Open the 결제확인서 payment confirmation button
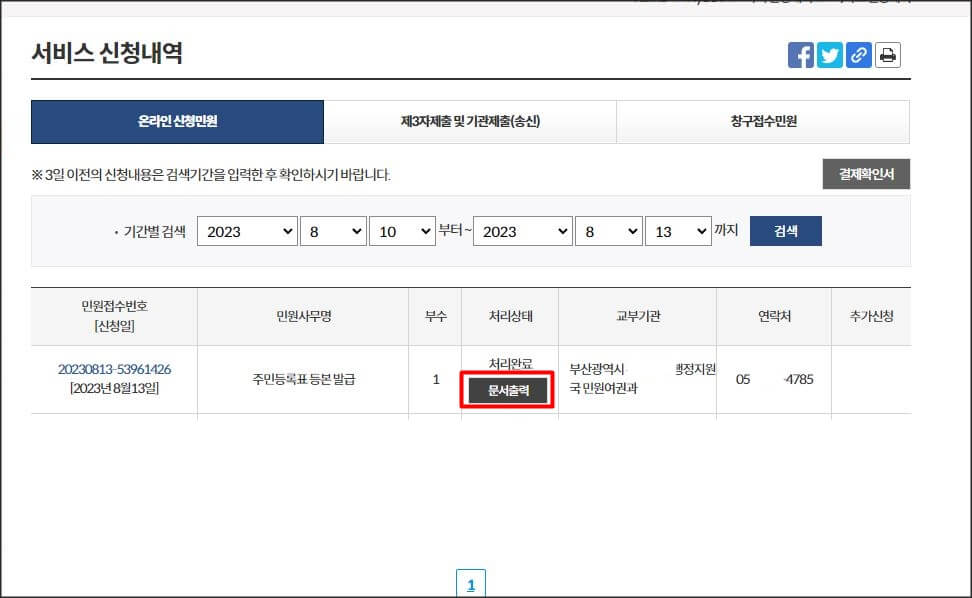972x598 pixels. 866,173
